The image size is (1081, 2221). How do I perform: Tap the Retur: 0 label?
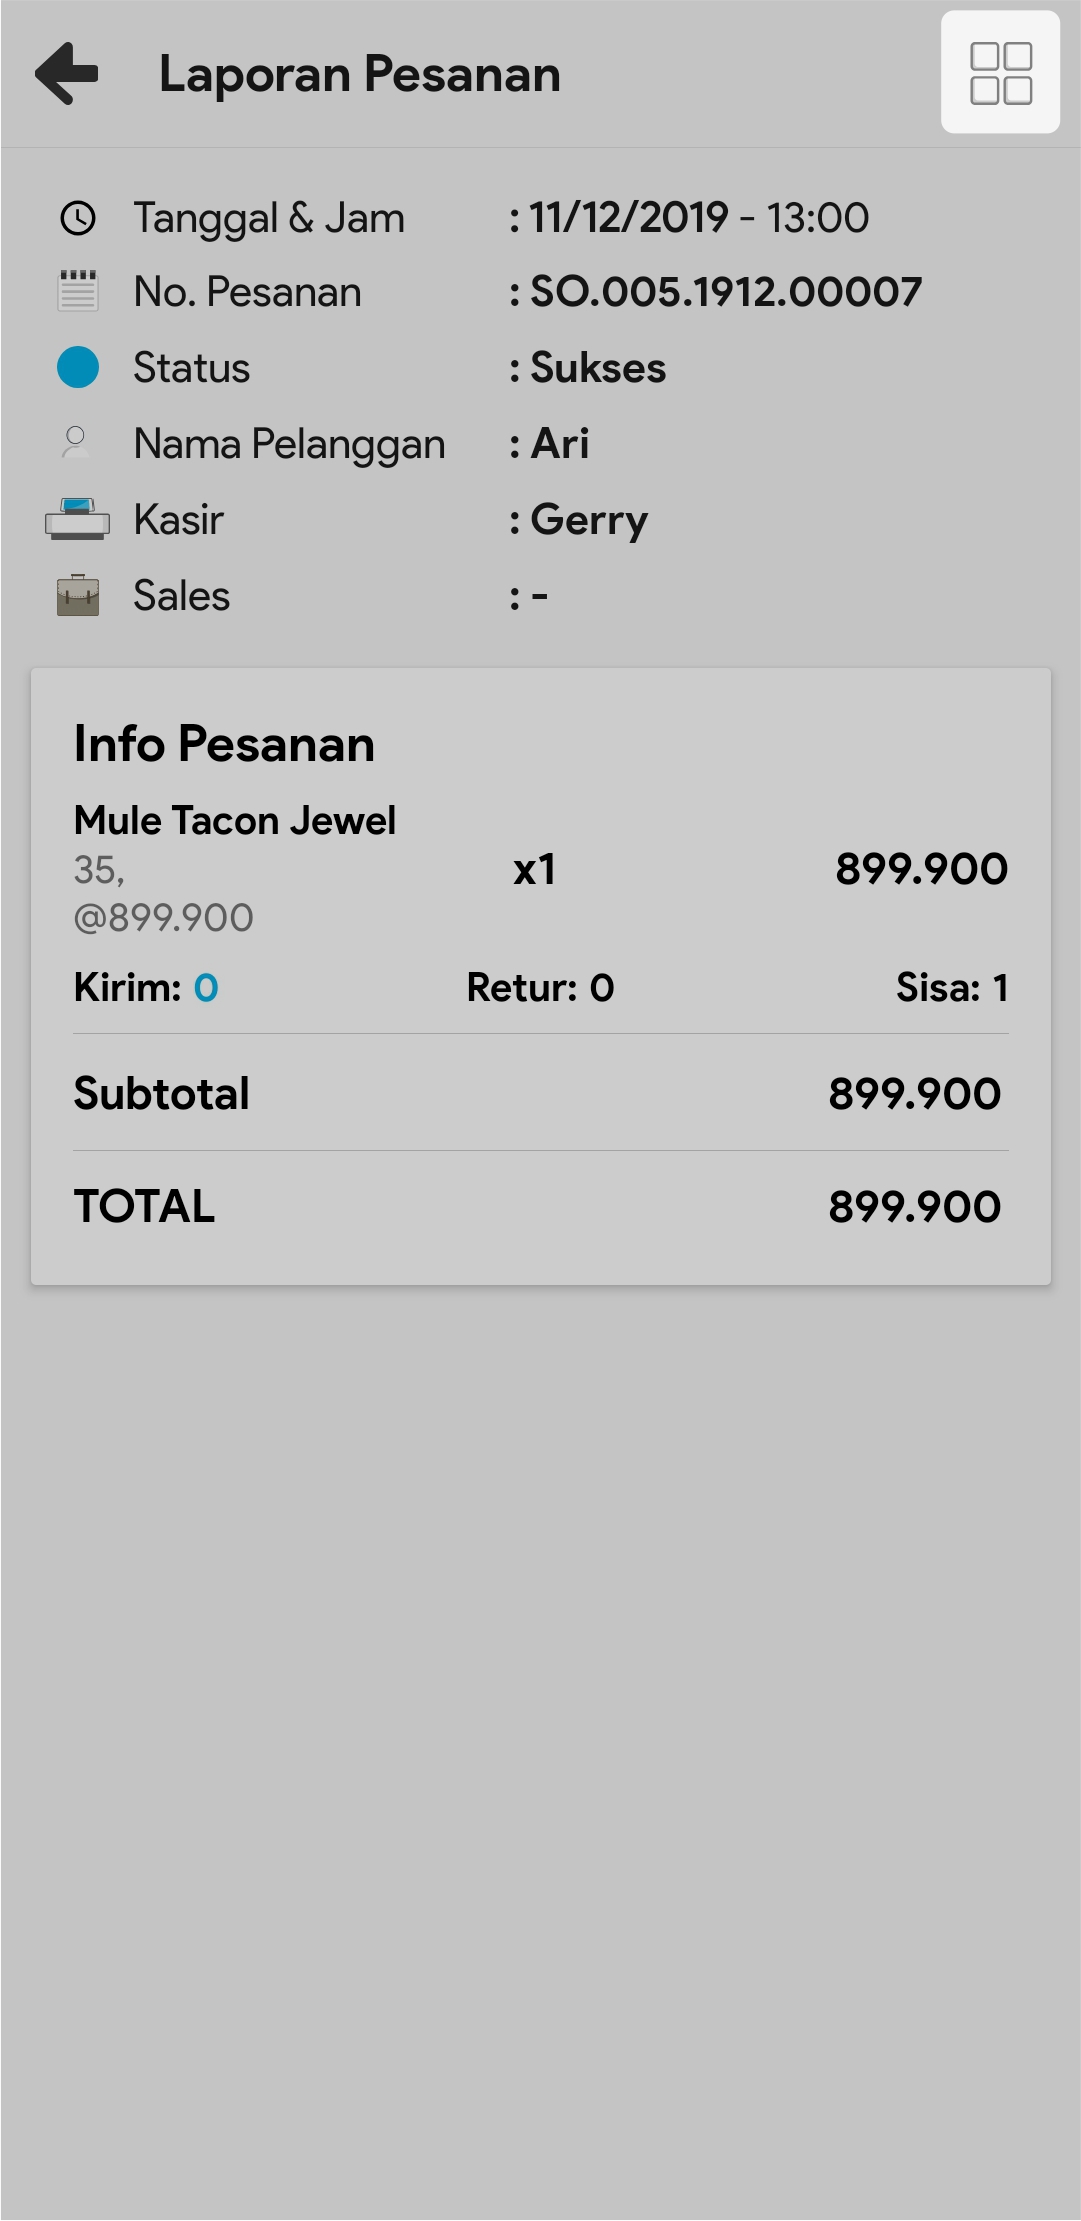[x=540, y=988]
